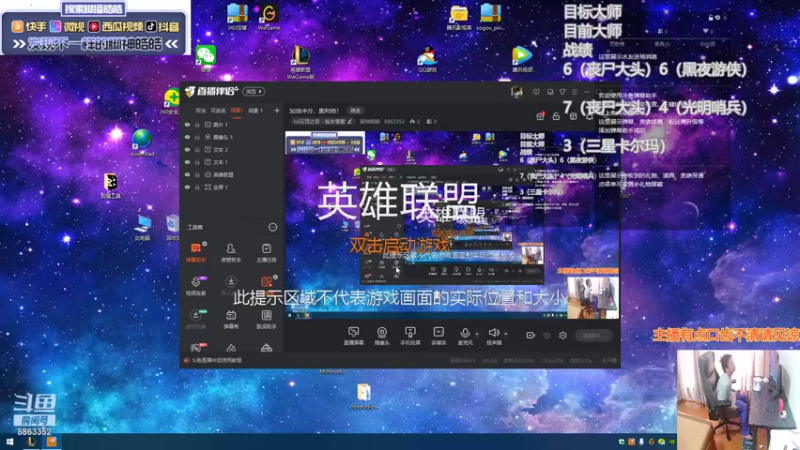Open the 歌词助手 lyrics tool
Image resolution: width=800 pixels, height=450 pixels.
click(266, 319)
